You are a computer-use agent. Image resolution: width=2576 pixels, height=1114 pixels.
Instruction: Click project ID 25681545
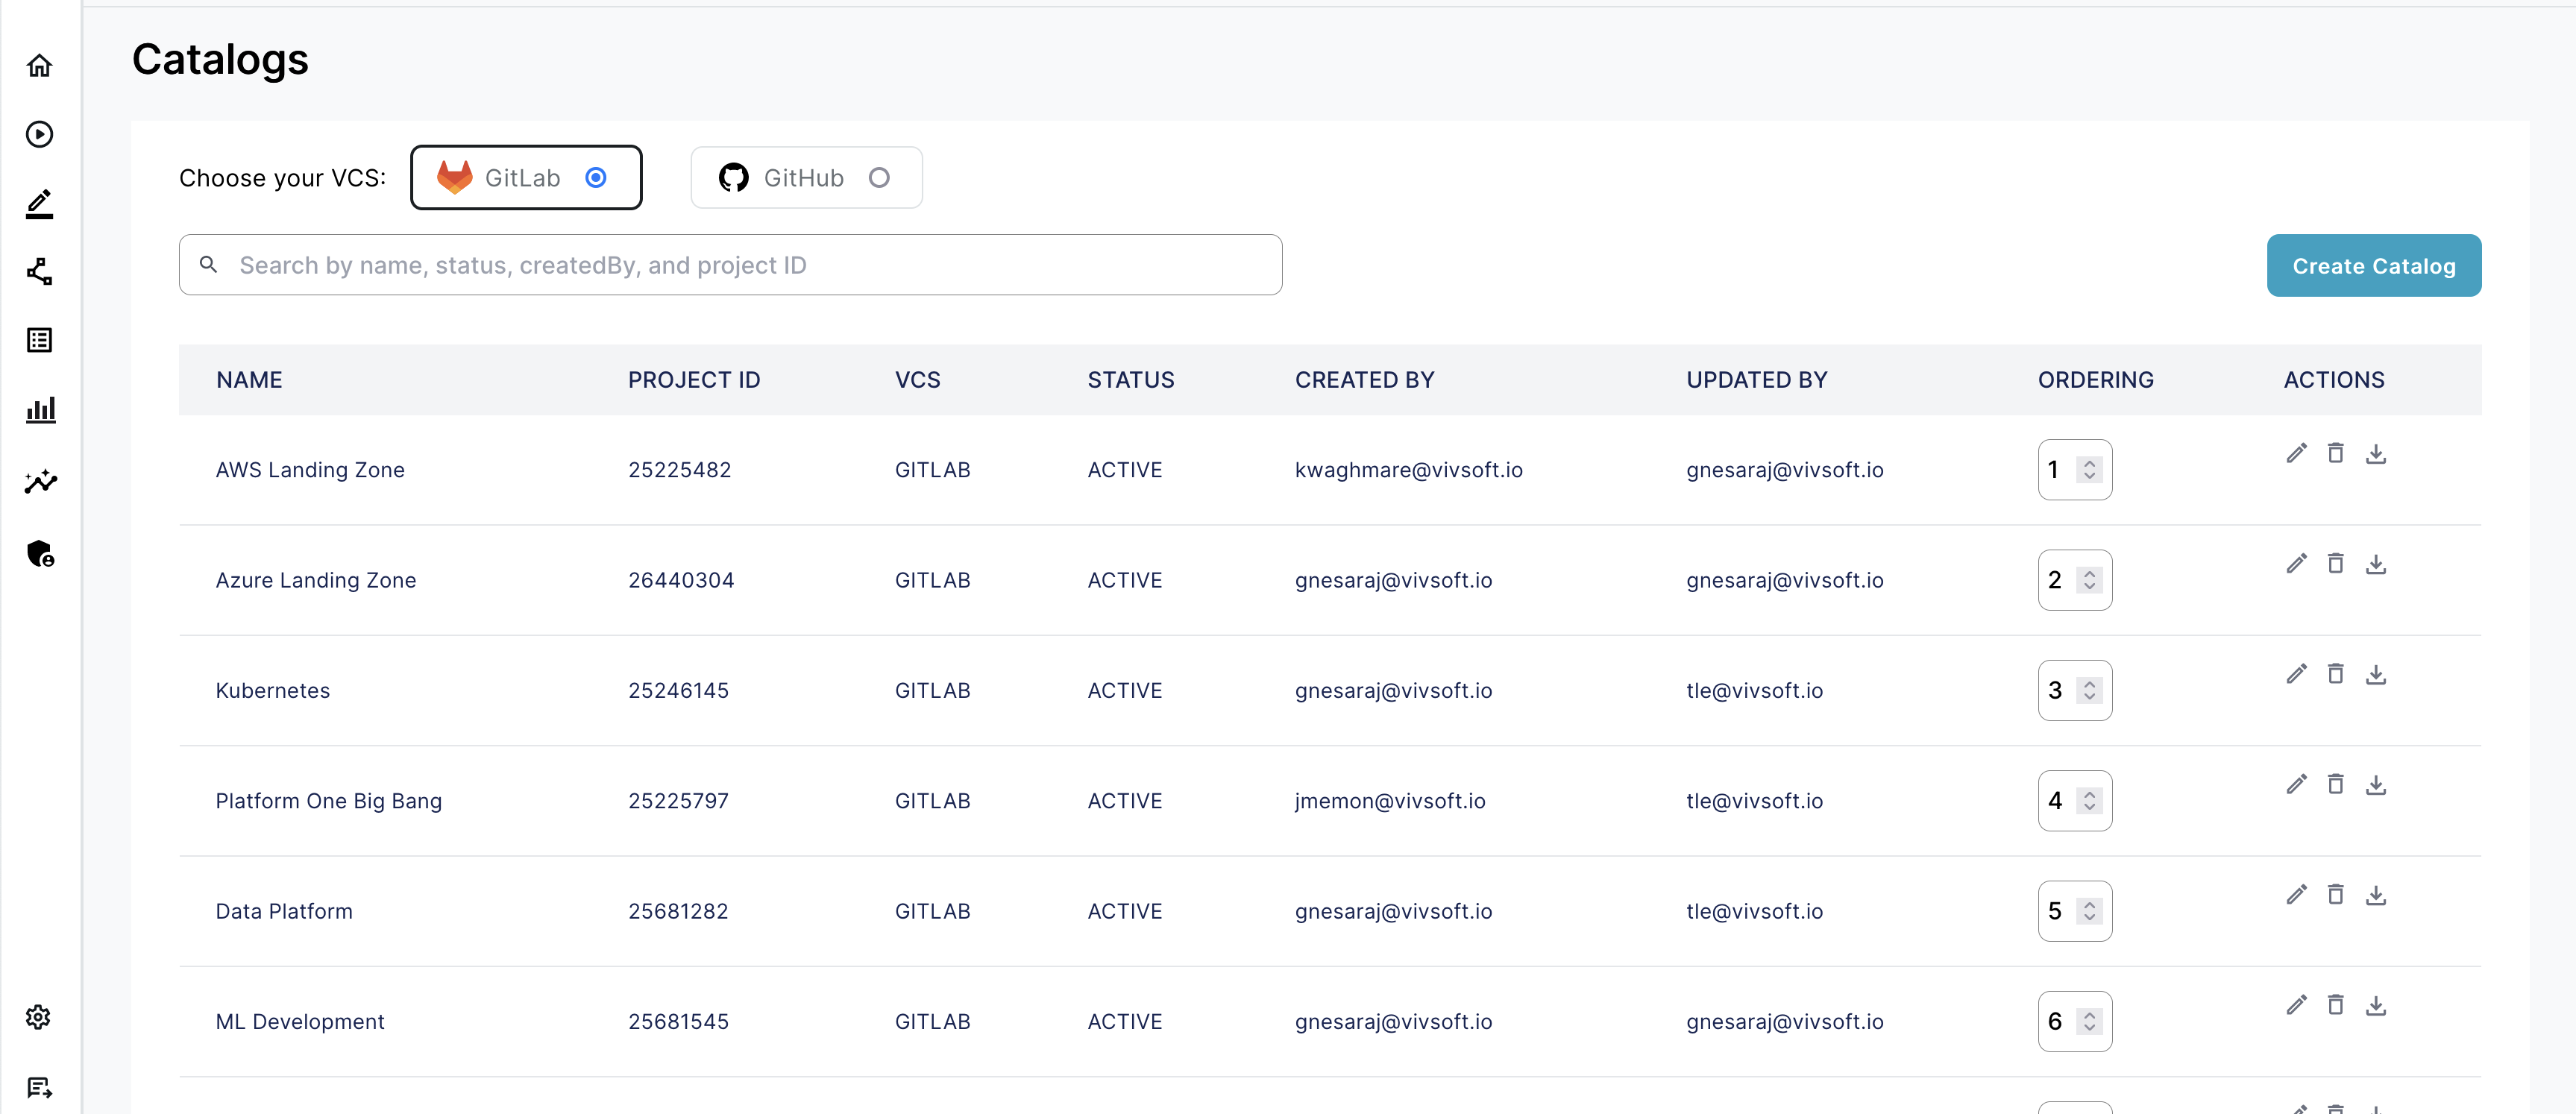pos(678,1022)
